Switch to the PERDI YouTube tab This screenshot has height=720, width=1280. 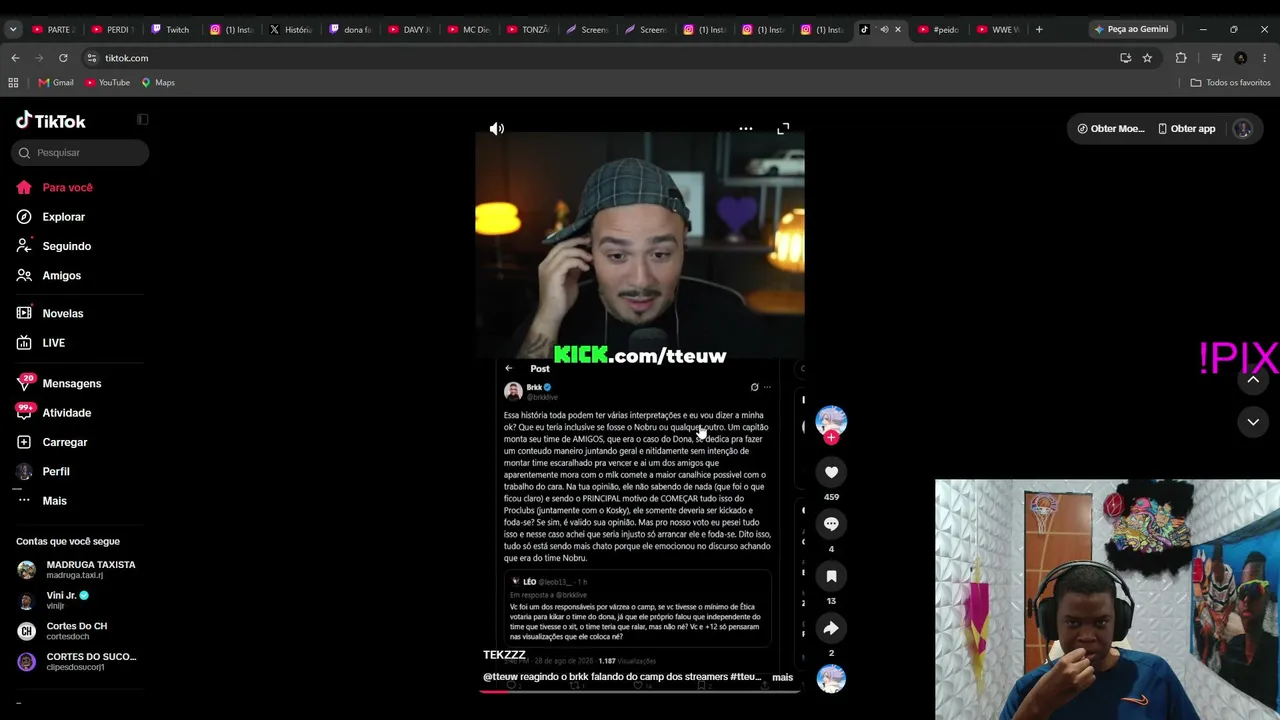tap(111, 30)
